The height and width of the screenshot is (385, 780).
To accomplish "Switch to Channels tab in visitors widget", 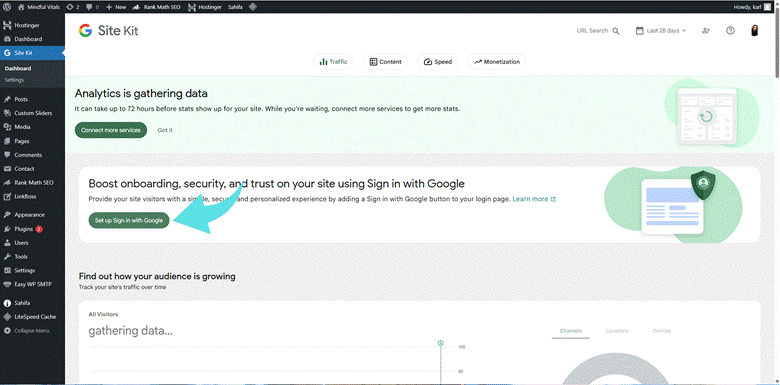I will click(x=571, y=331).
